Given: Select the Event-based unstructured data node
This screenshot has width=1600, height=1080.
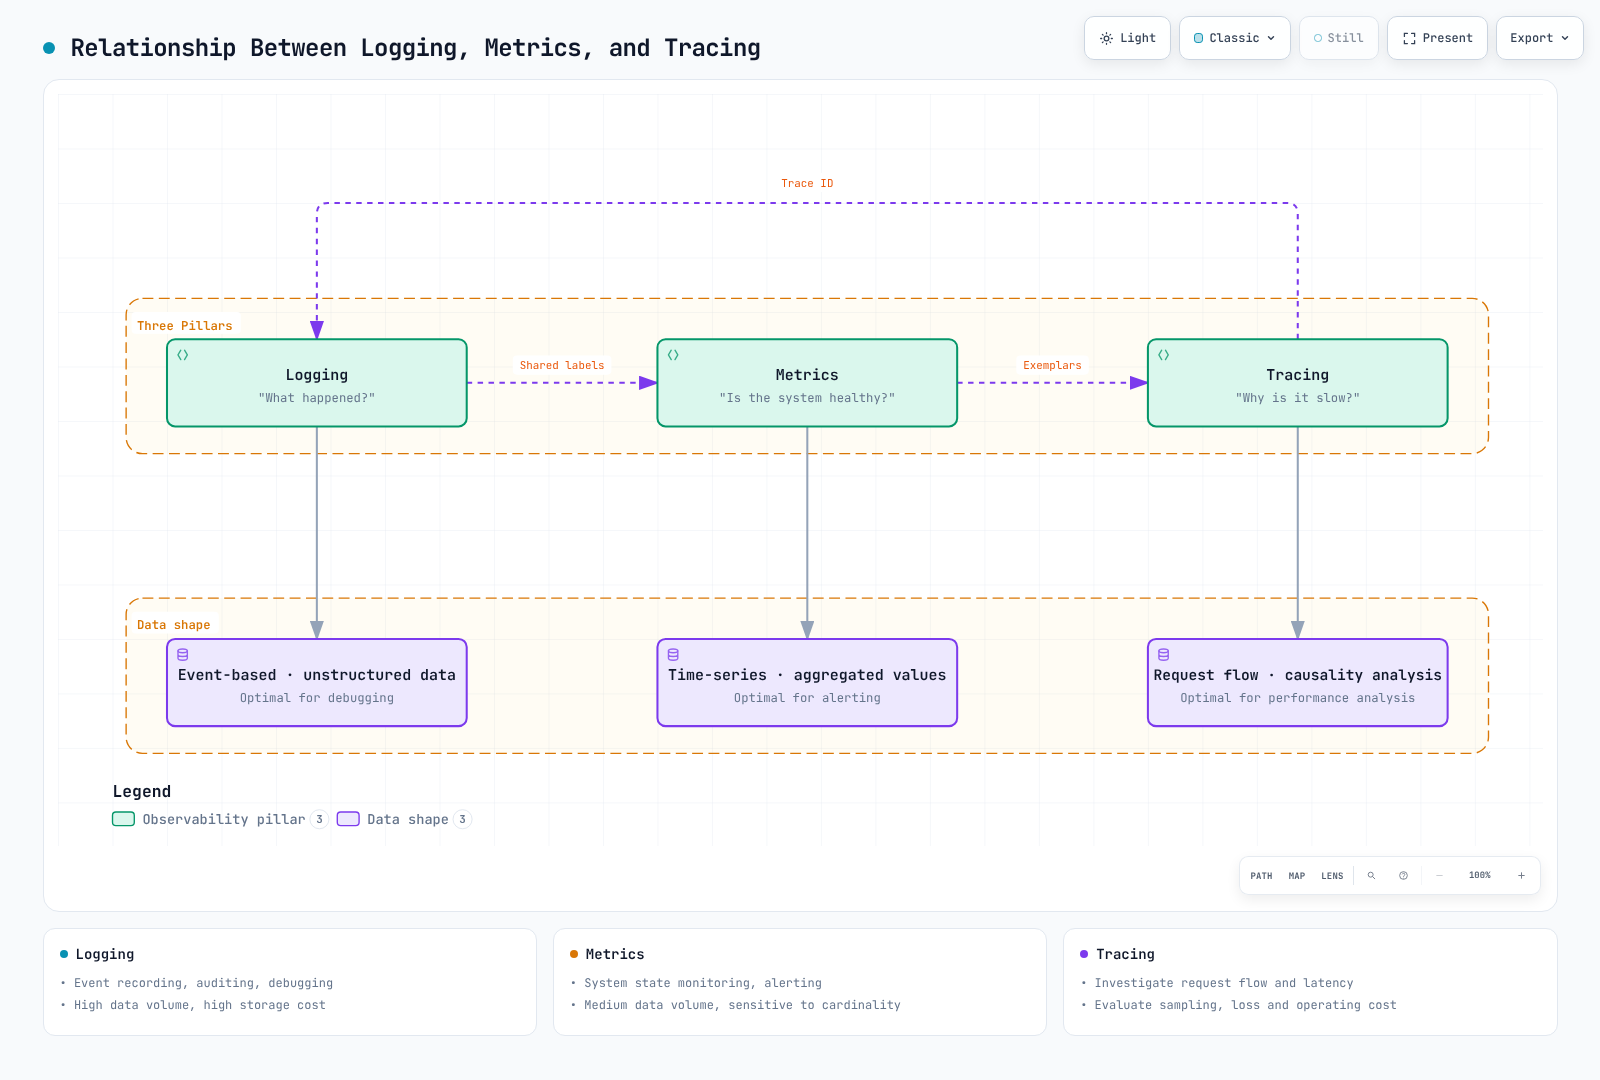Looking at the screenshot, I should click(x=317, y=683).
